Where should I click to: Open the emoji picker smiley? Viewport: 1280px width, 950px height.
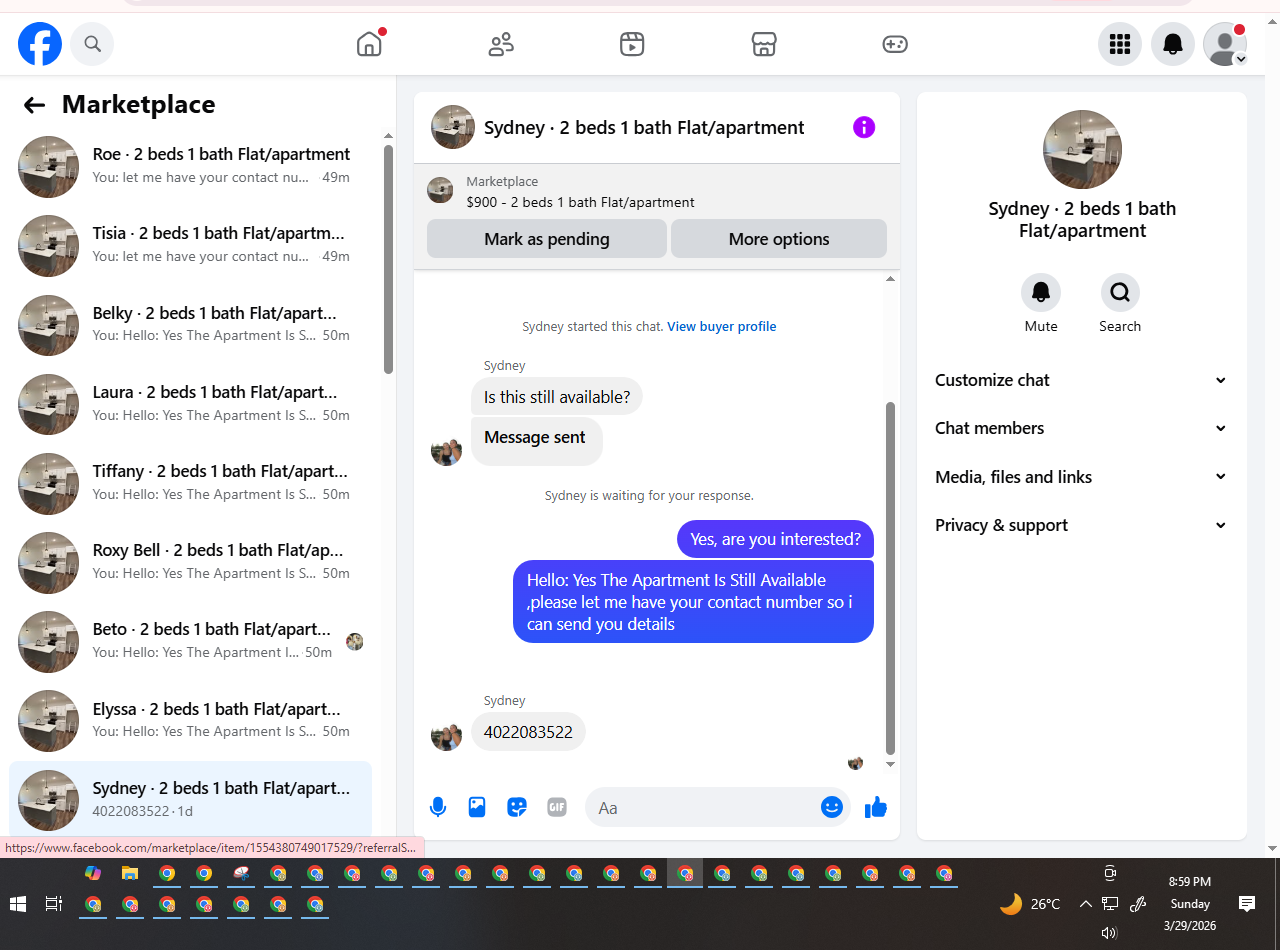pyautogui.click(x=832, y=807)
